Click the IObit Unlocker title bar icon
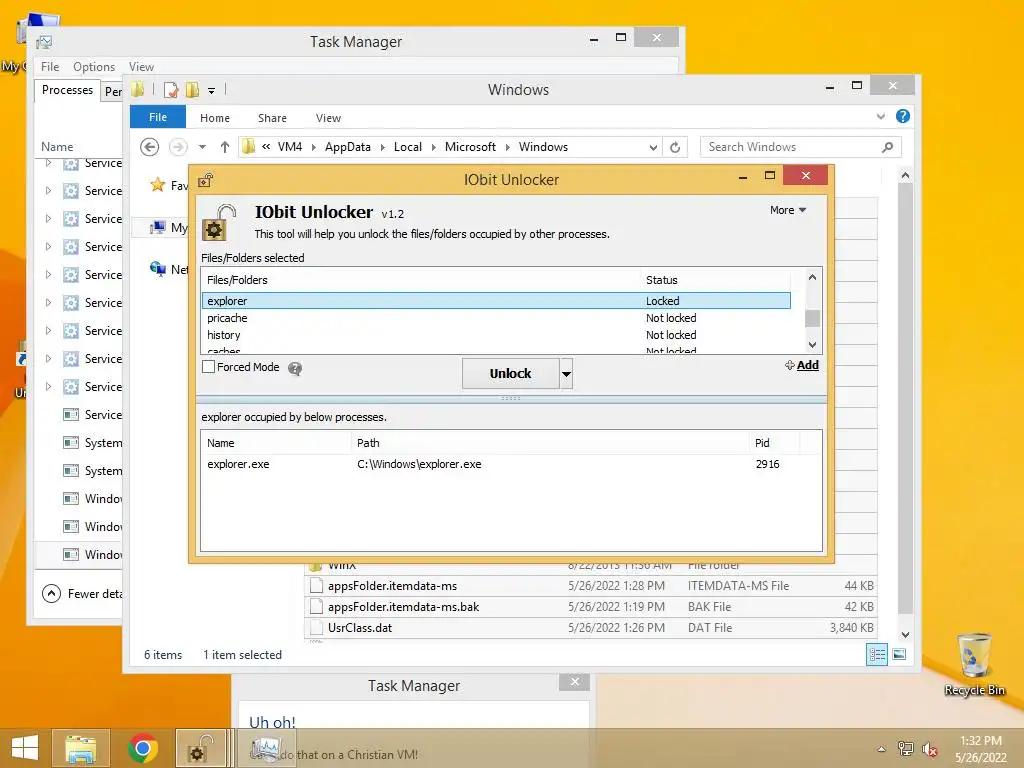Screen dimensions: 1024x768 (206, 180)
